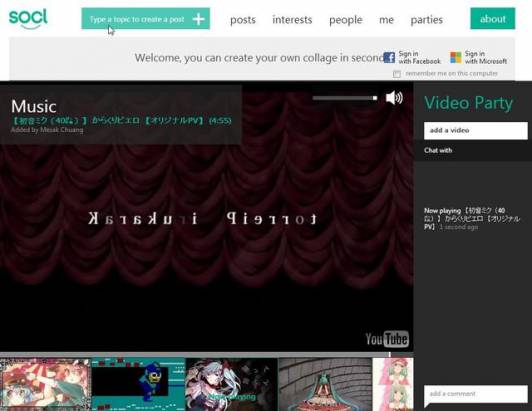The image size is (532, 411).
Task: Select the now playing video thumbnail
Action: click(x=232, y=384)
